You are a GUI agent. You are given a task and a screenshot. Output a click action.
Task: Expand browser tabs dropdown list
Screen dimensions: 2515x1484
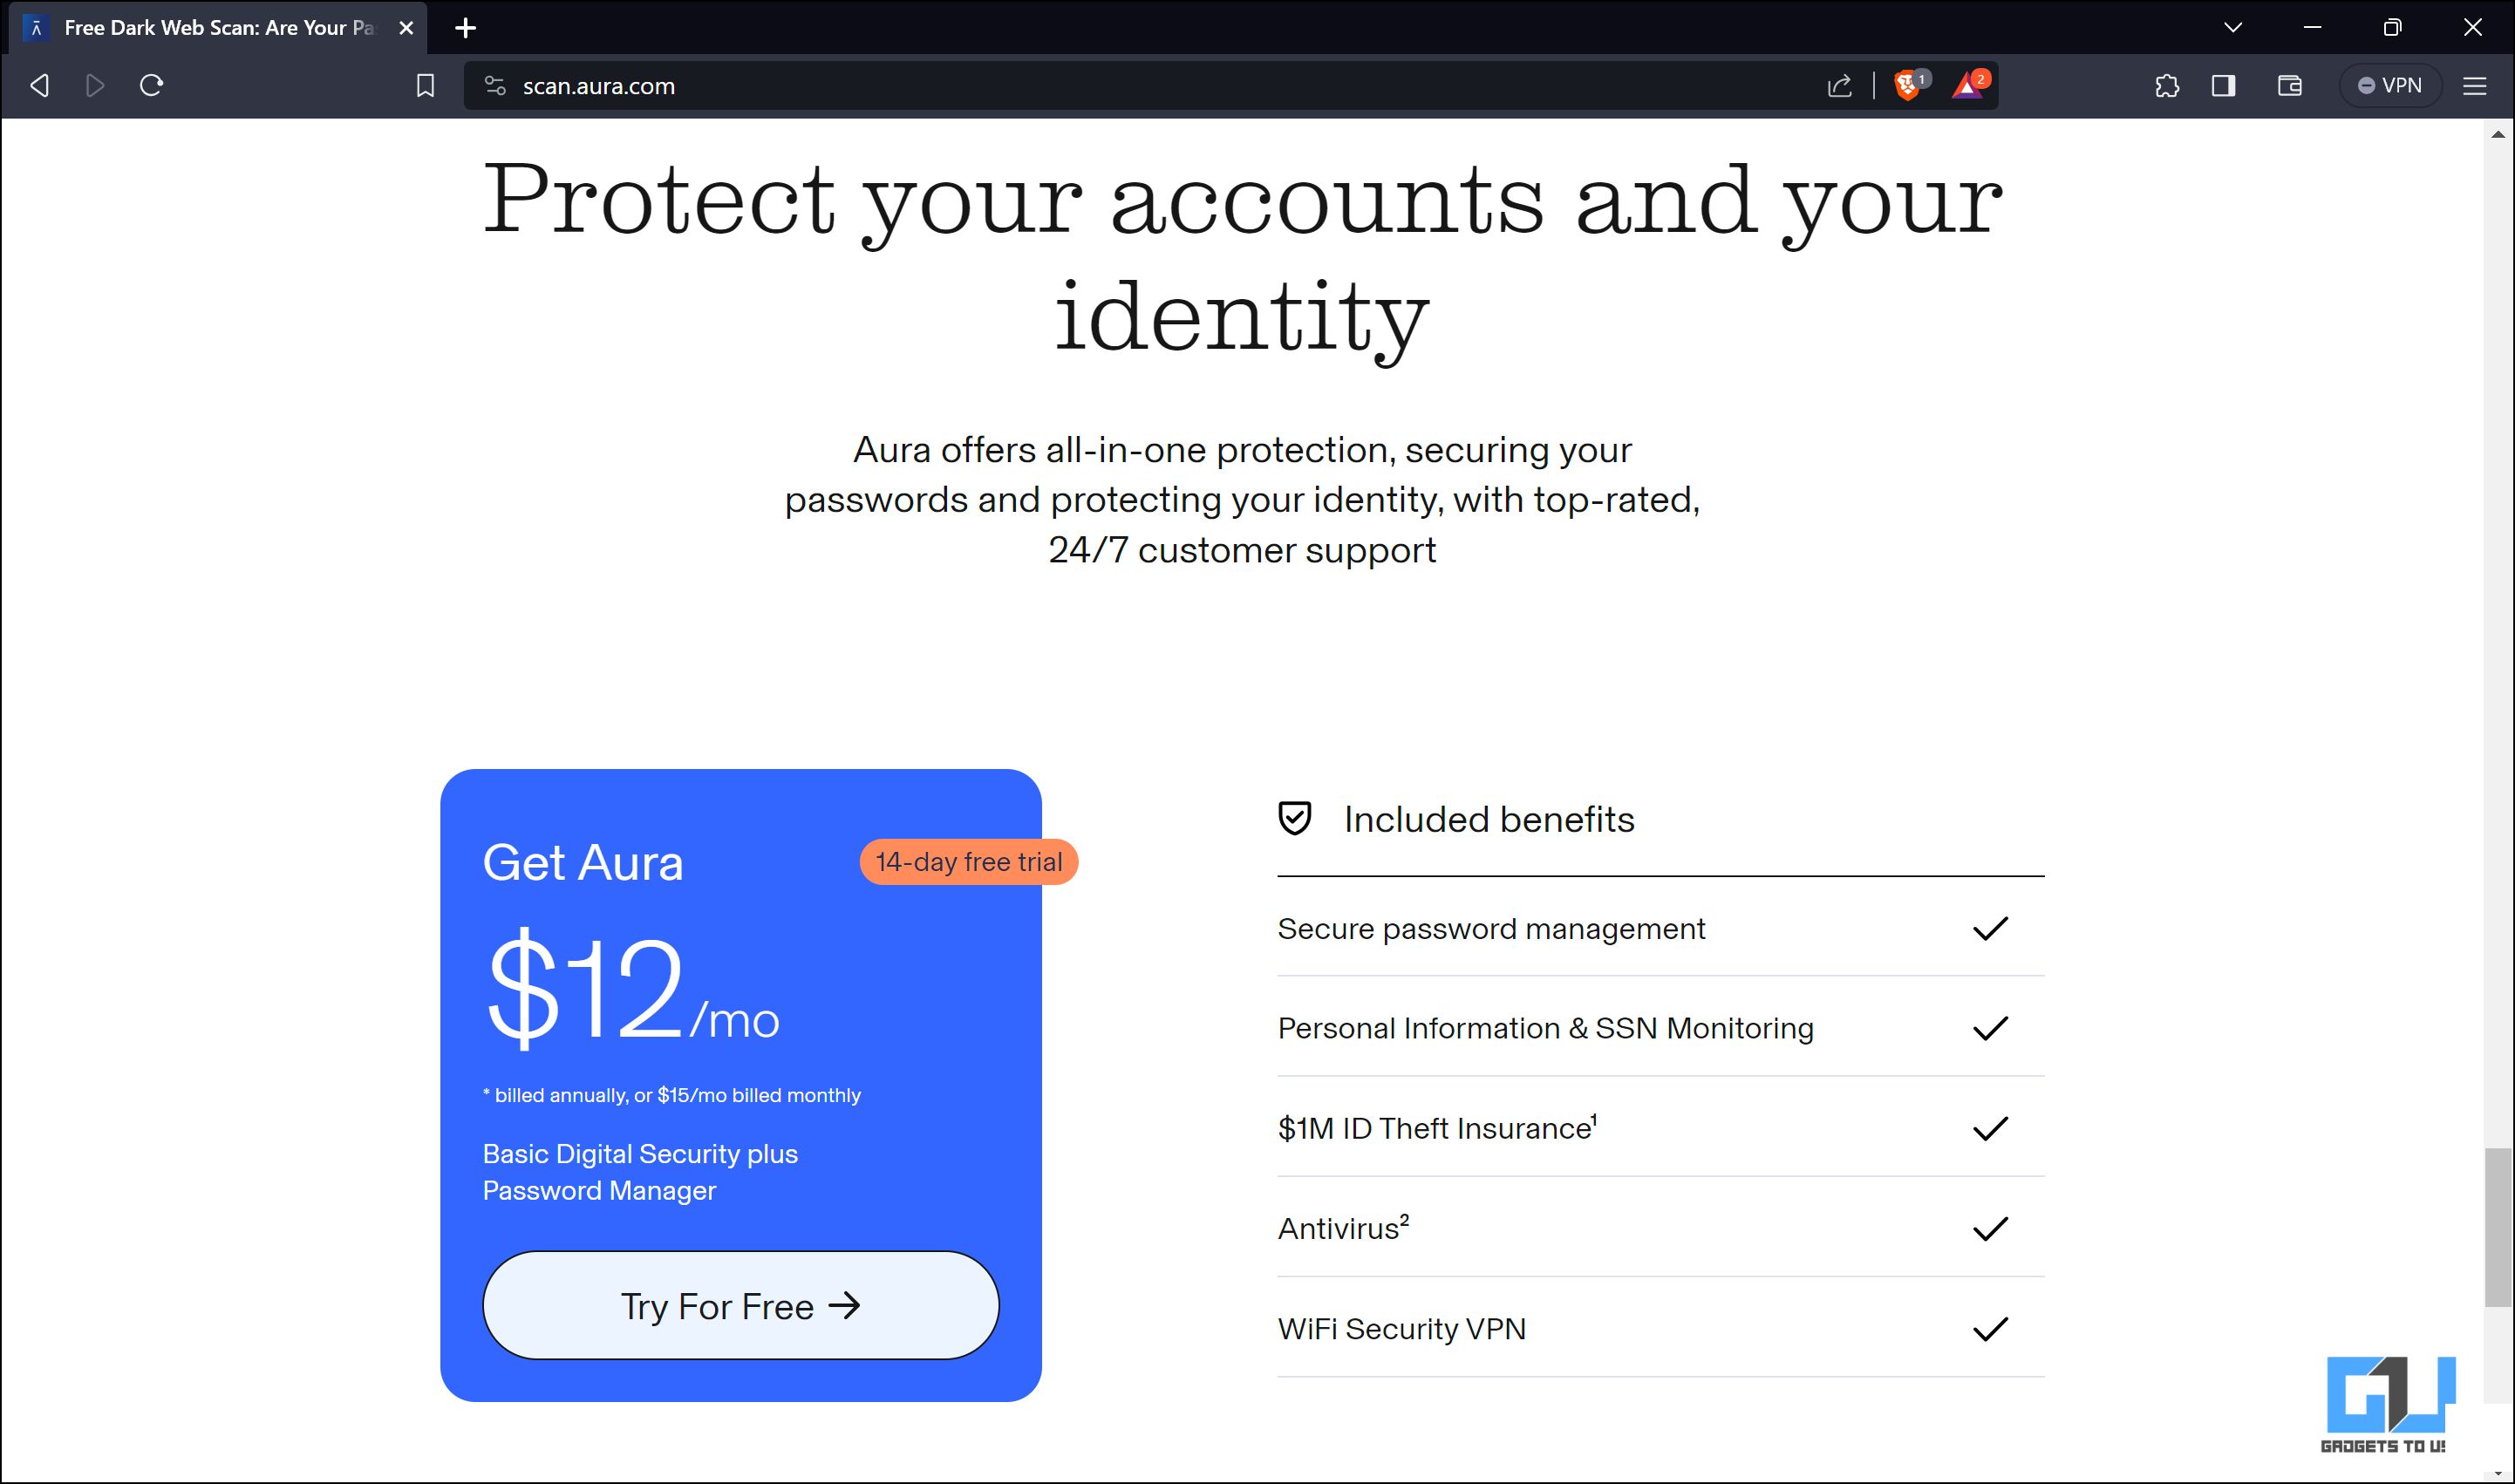[x=2232, y=26]
